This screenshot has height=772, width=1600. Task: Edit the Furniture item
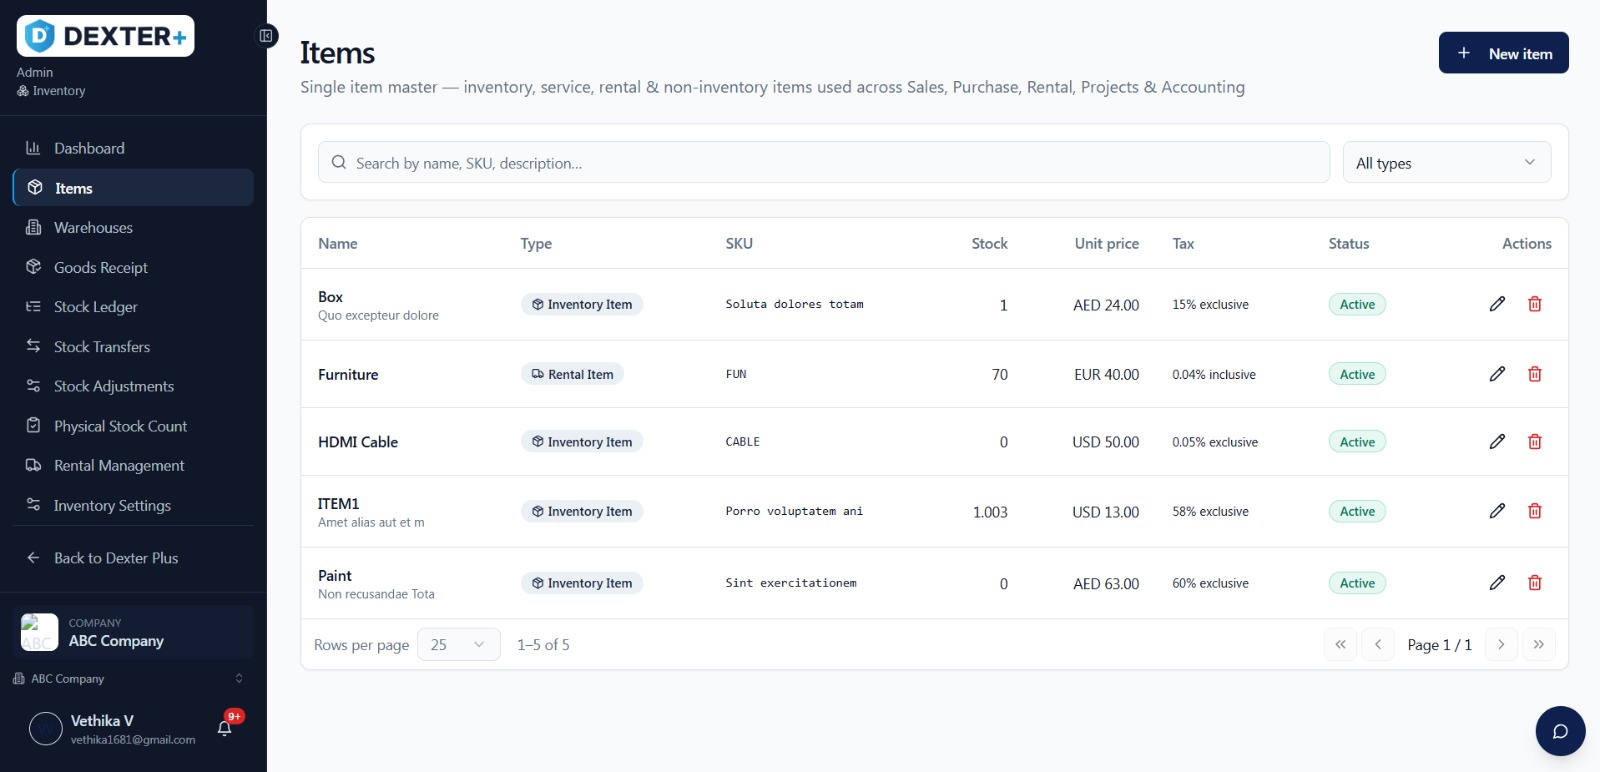(1497, 374)
